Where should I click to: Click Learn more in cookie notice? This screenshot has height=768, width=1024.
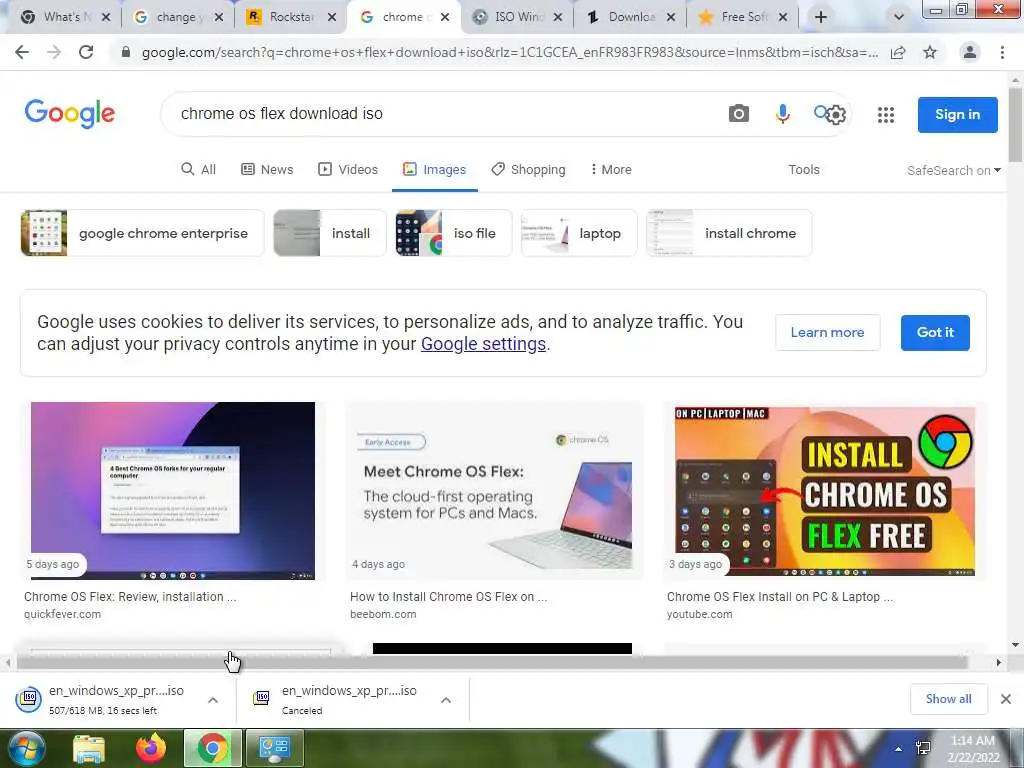coord(827,332)
